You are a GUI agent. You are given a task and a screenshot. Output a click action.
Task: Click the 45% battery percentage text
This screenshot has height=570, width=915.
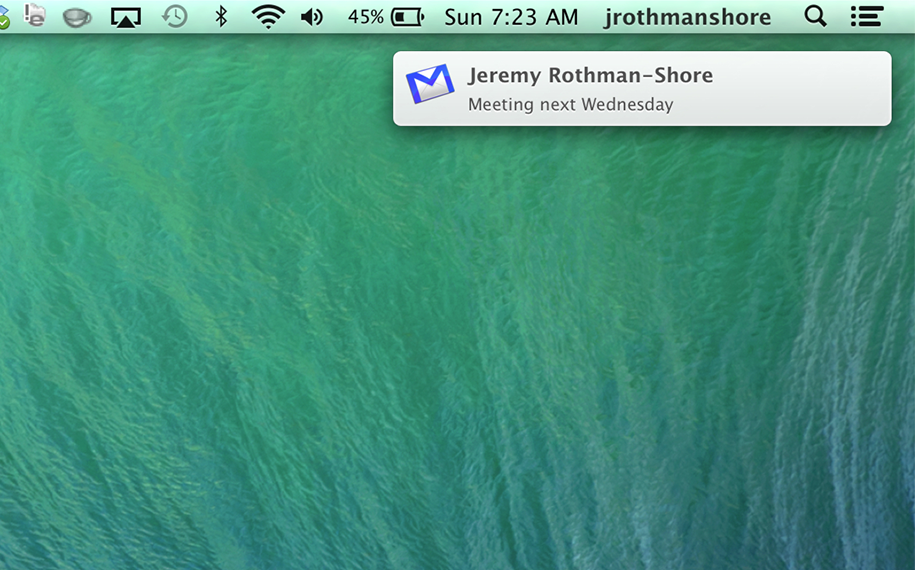365,17
